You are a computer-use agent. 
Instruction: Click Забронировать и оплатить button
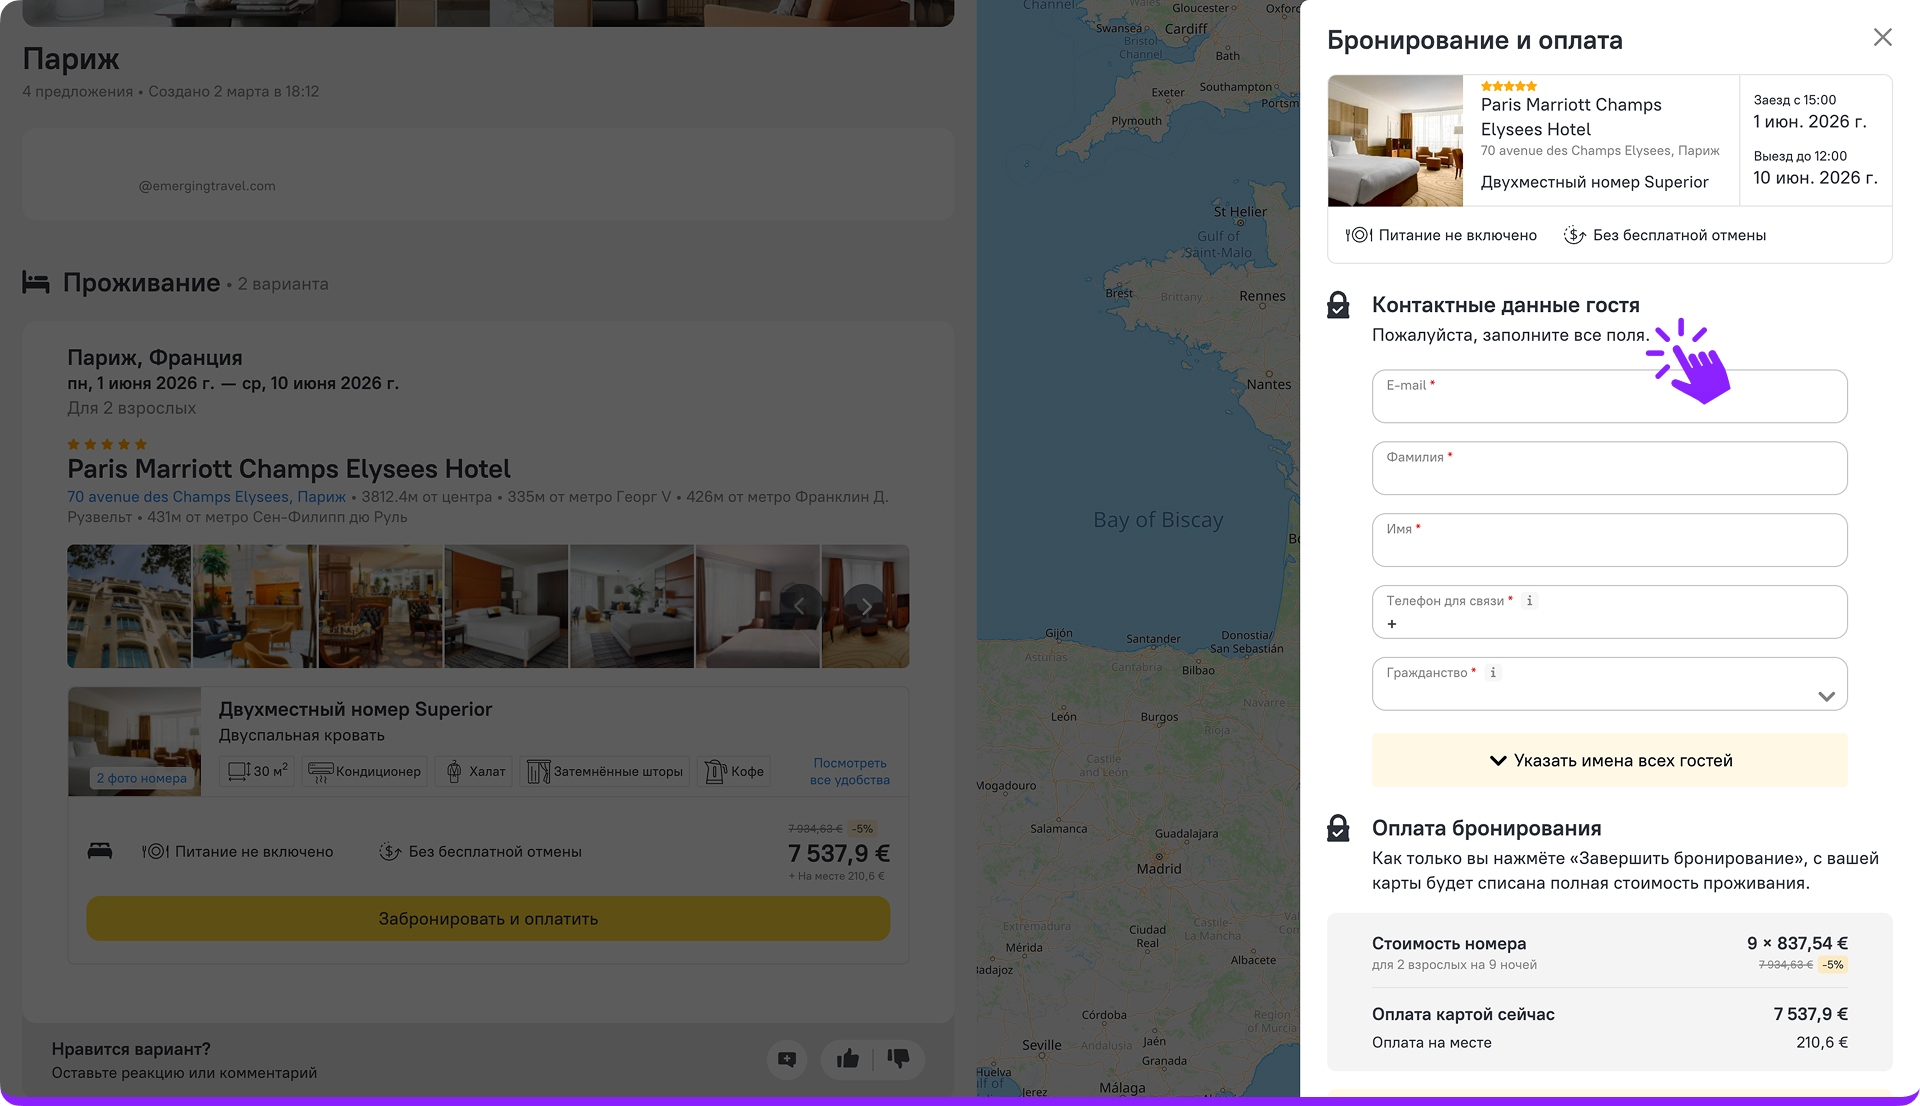(488, 918)
